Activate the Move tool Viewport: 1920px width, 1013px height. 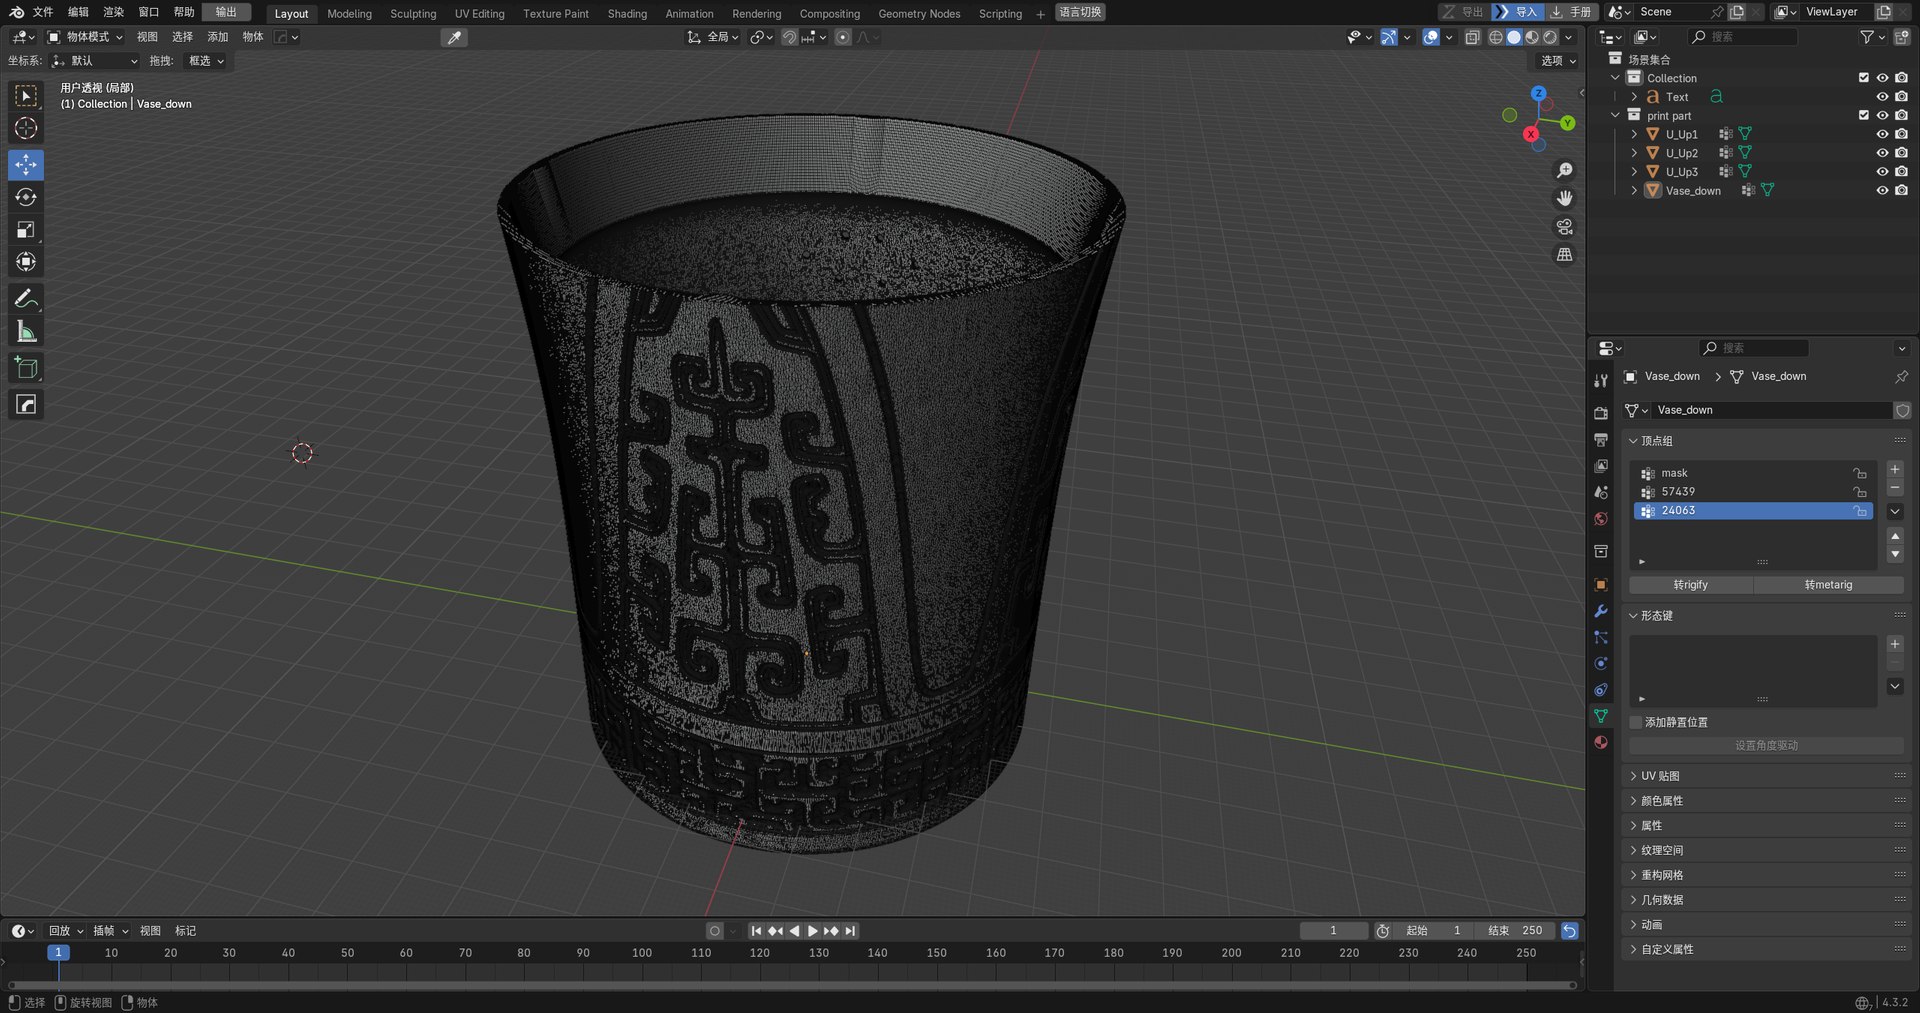[26, 164]
